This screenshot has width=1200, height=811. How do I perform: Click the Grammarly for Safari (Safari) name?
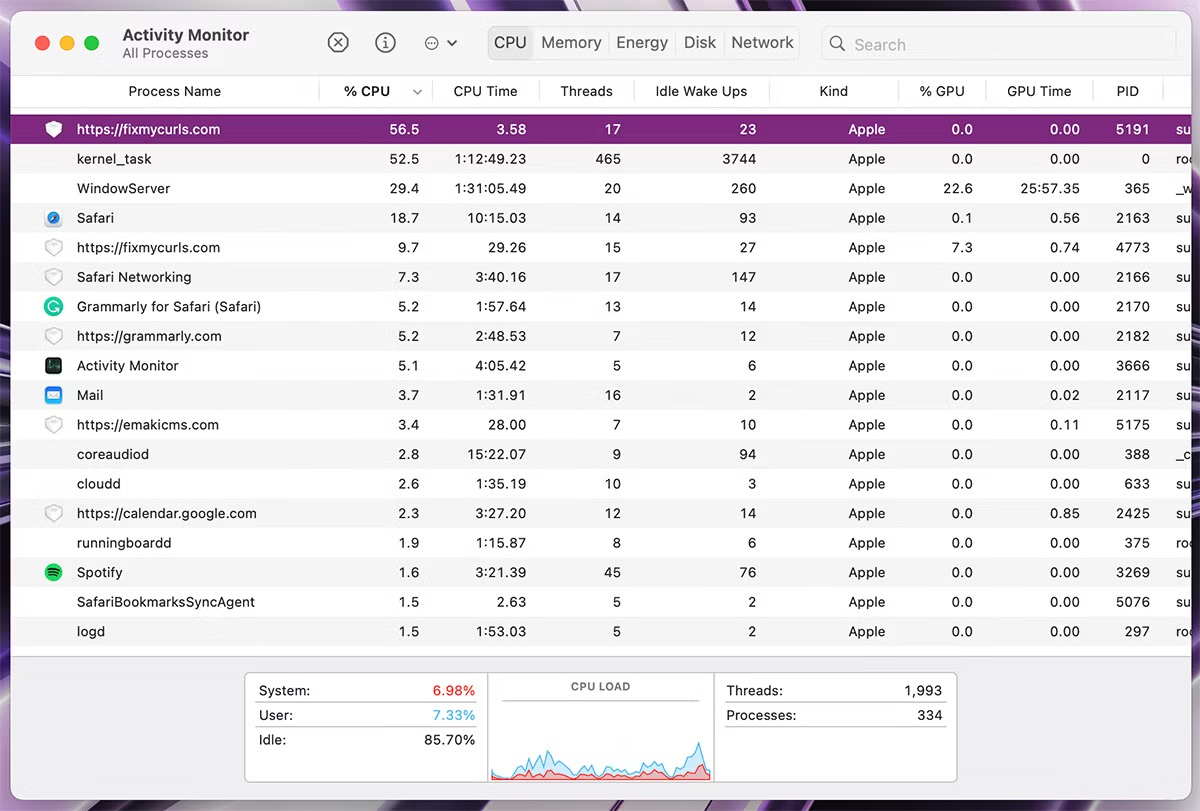169,307
